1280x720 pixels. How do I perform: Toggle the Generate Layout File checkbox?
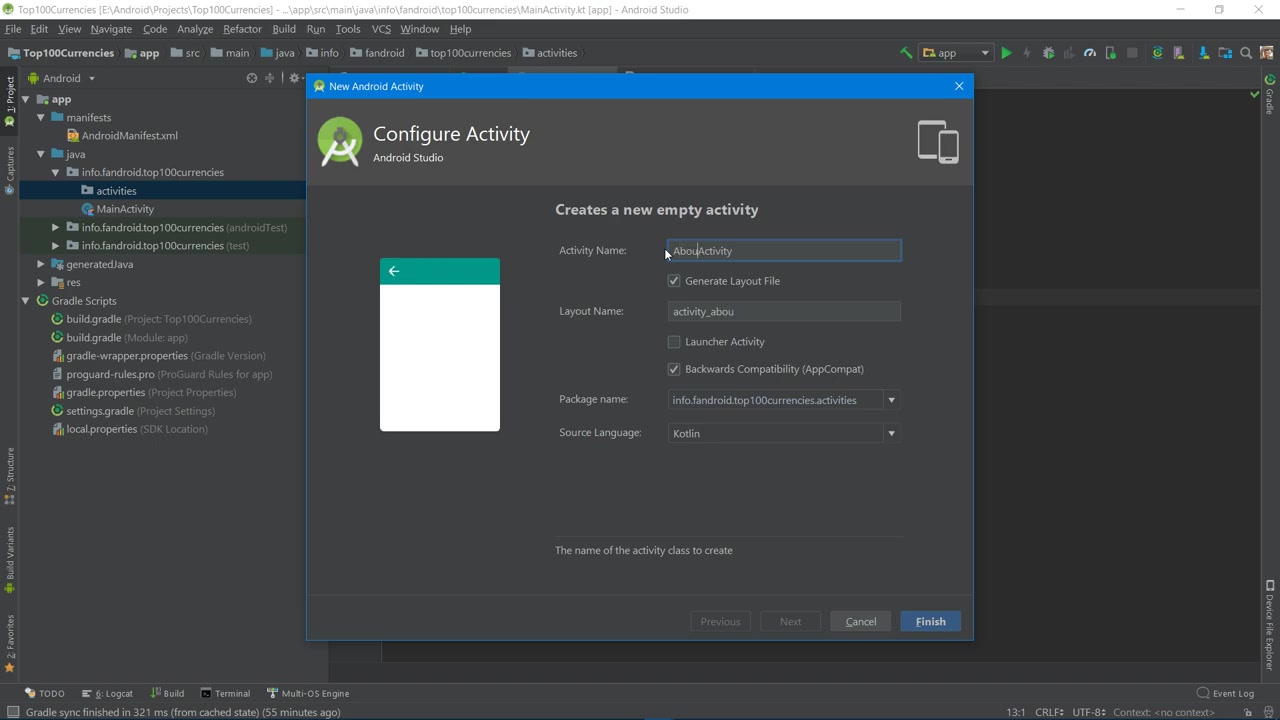pos(674,281)
